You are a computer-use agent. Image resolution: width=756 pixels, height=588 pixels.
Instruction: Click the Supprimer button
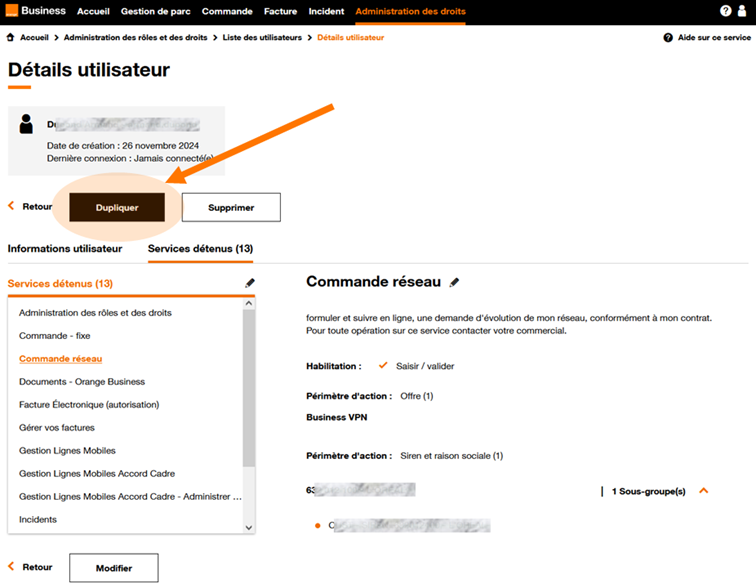tap(231, 207)
